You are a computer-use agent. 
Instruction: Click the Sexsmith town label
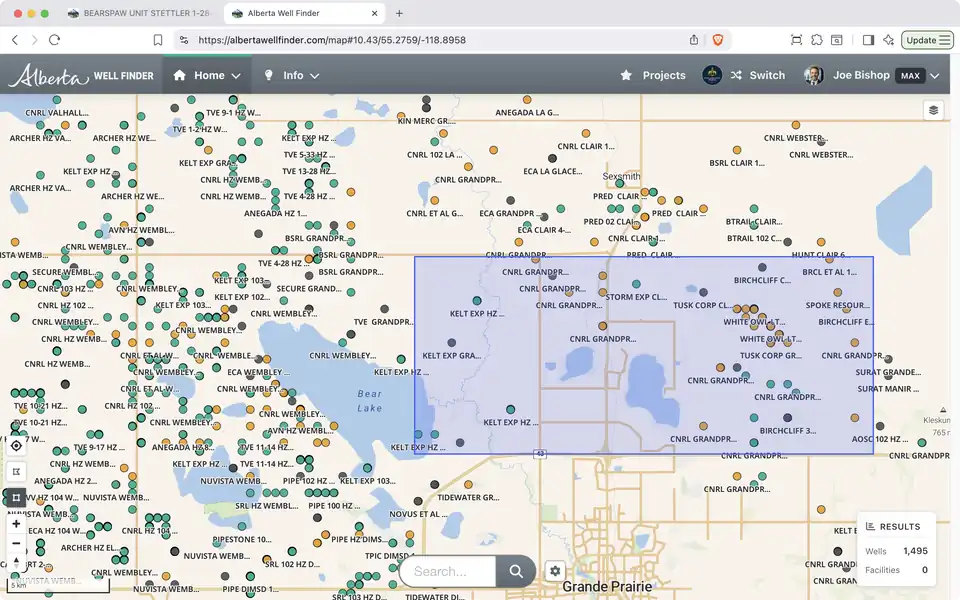(621, 176)
